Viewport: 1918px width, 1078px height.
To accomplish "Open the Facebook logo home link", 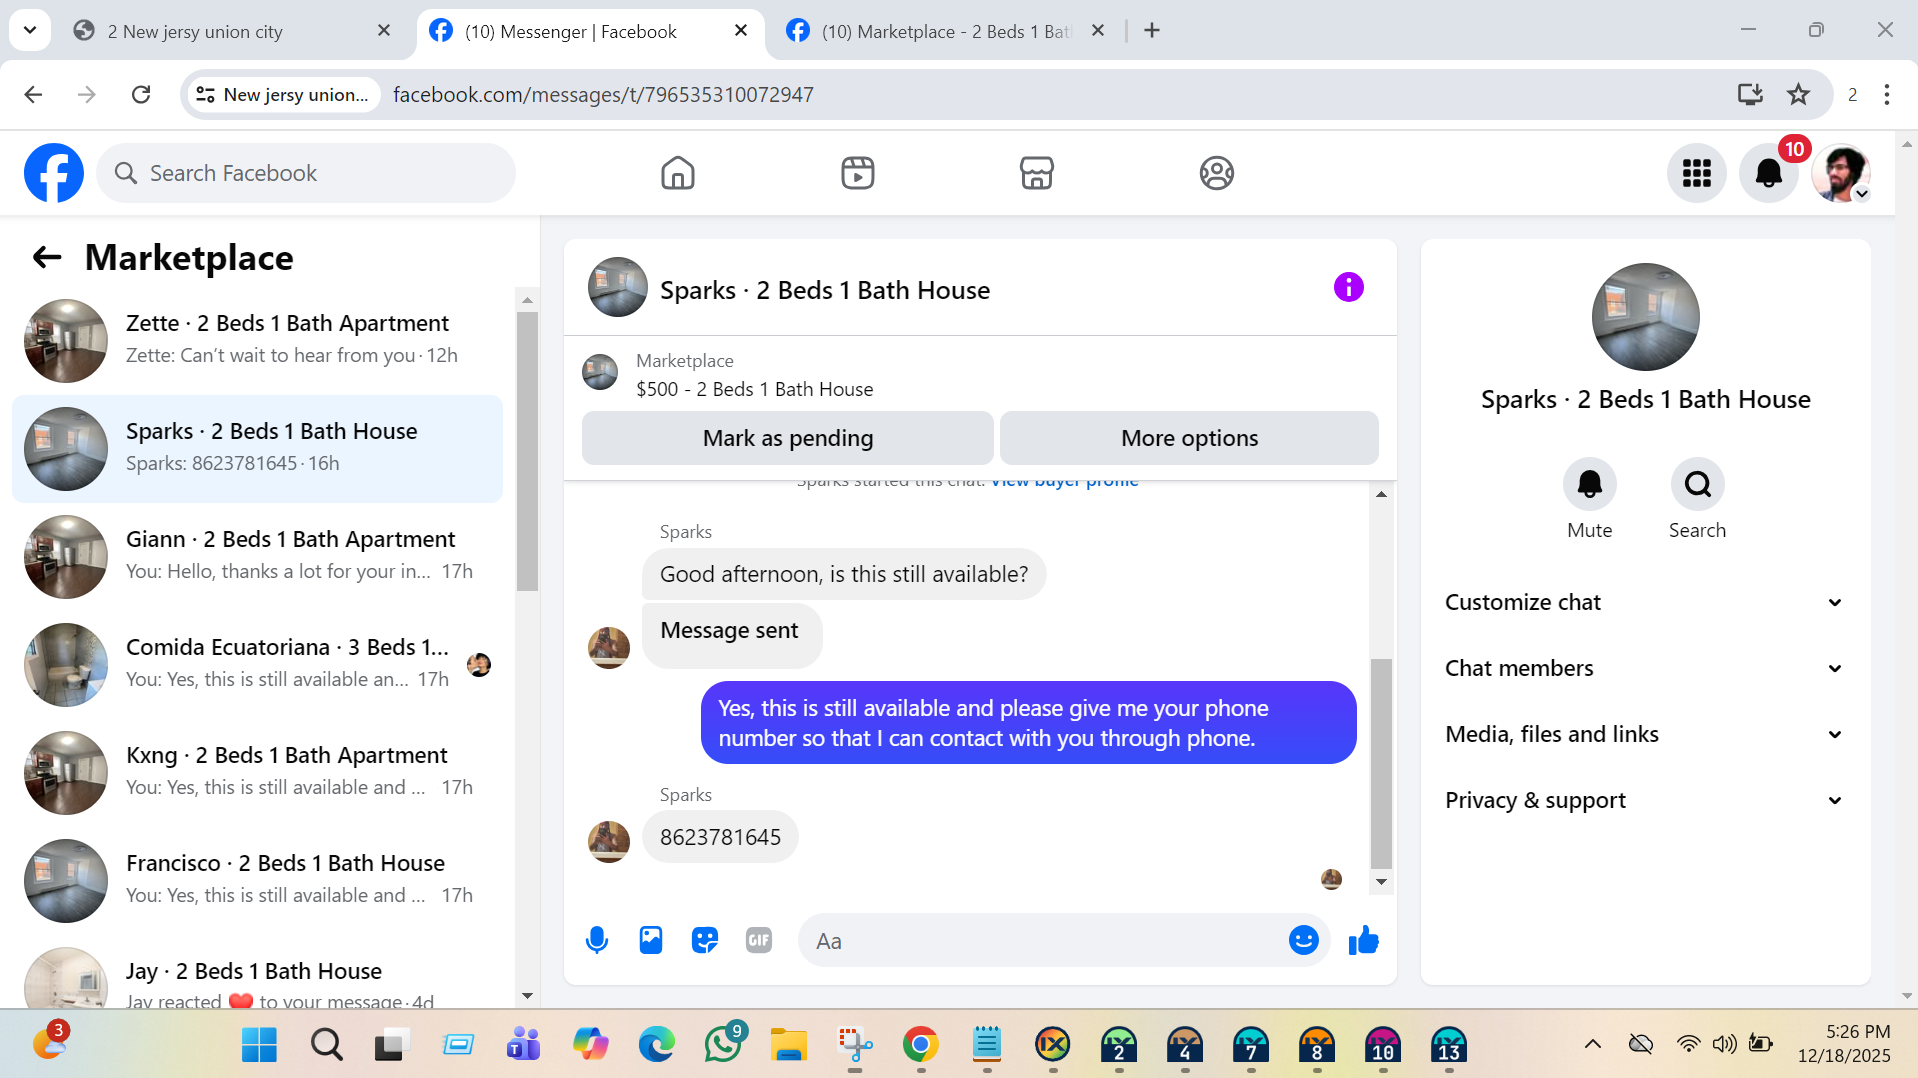I will 54,173.
